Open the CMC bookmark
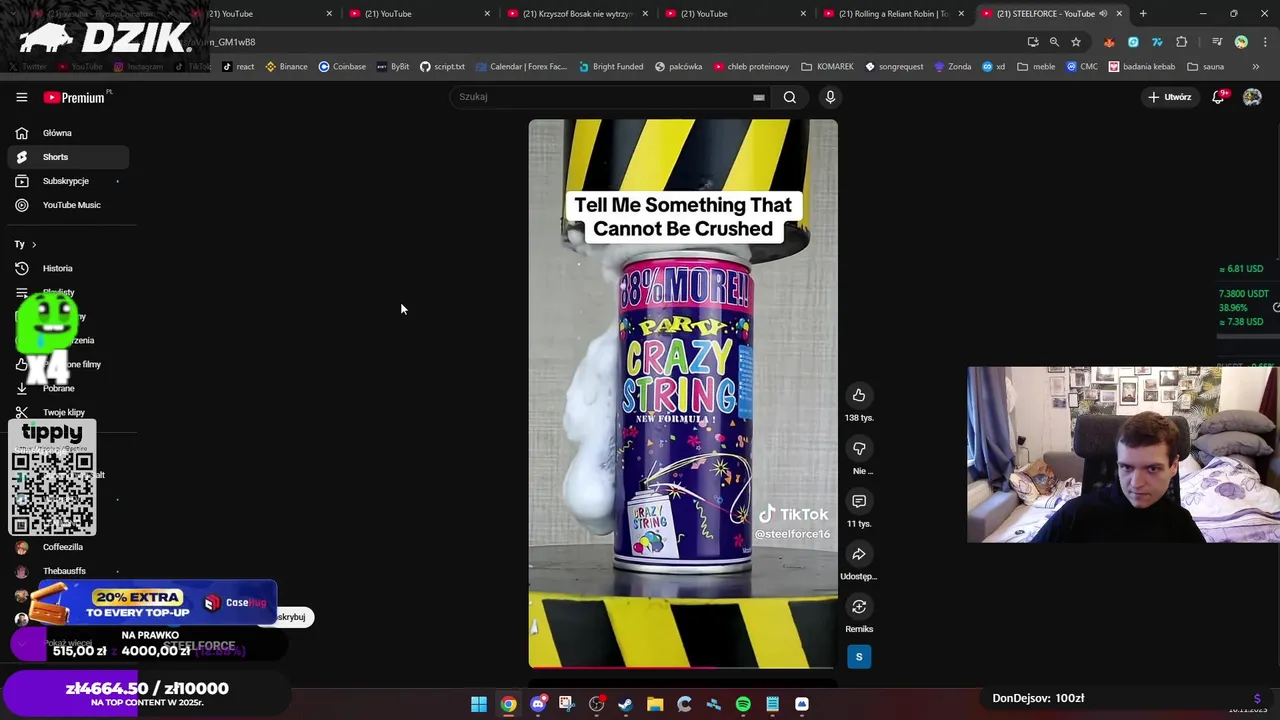 [1082, 67]
